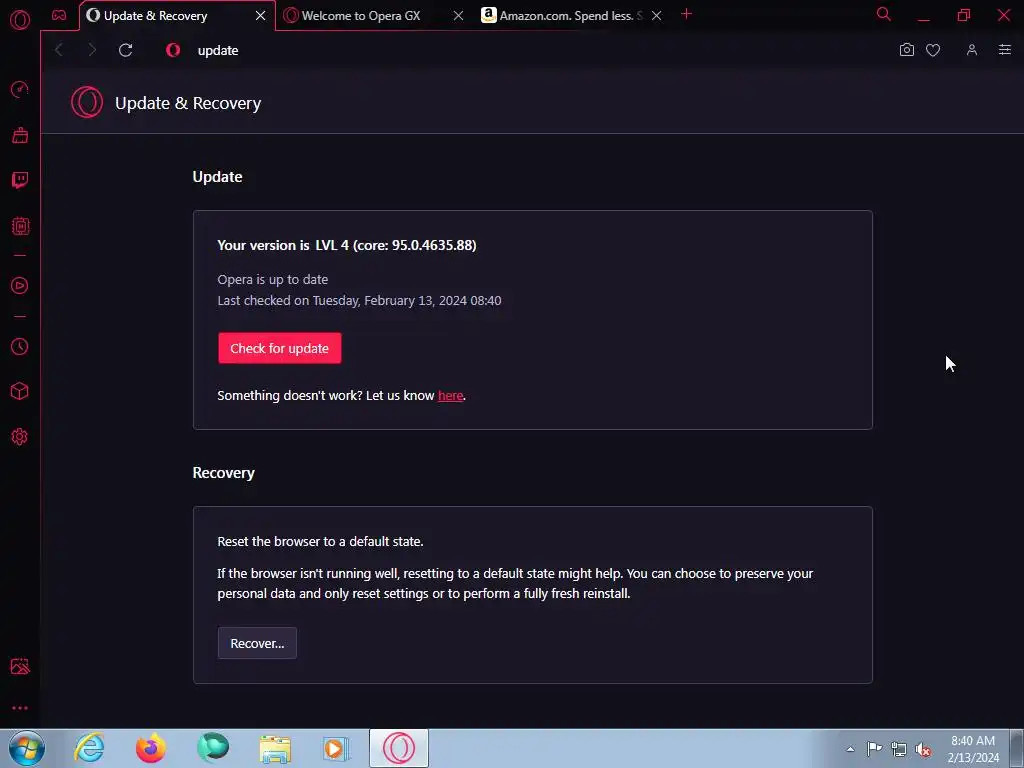Screen dimensions: 1024x768
Task: Follow the 'here' feedback link
Action: pyautogui.click(x=451, y=396)
